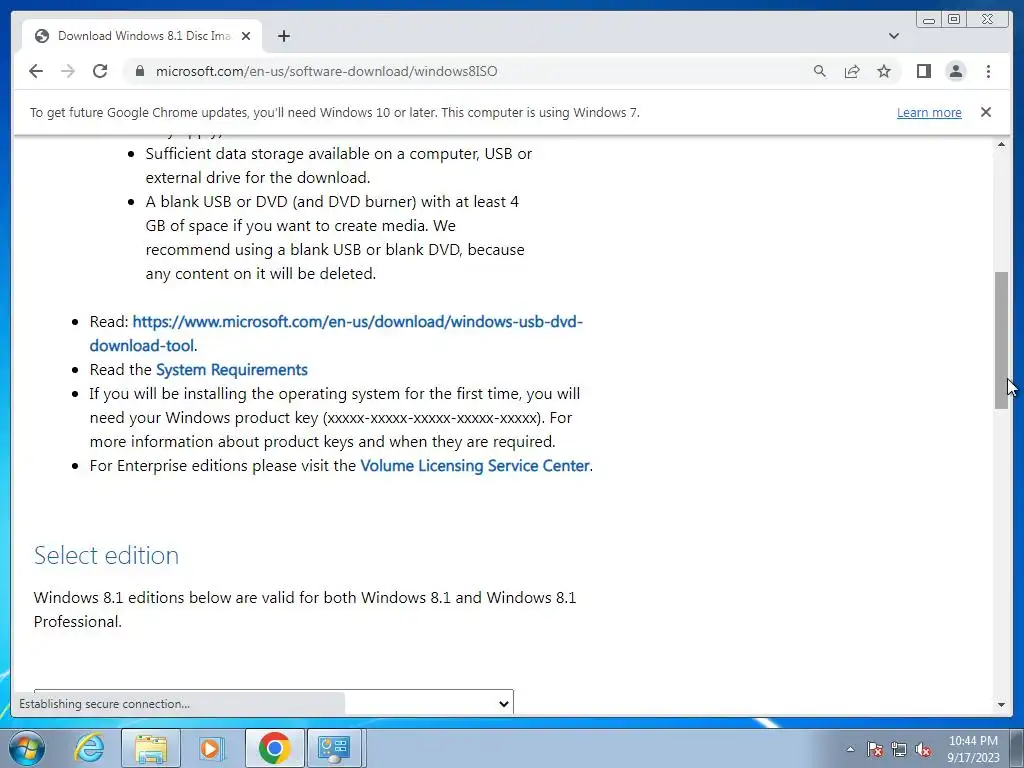This screenshot has width=1024, height=768.
Task: Open Windows Explorer from taskbar
Action: pos(151,748)
